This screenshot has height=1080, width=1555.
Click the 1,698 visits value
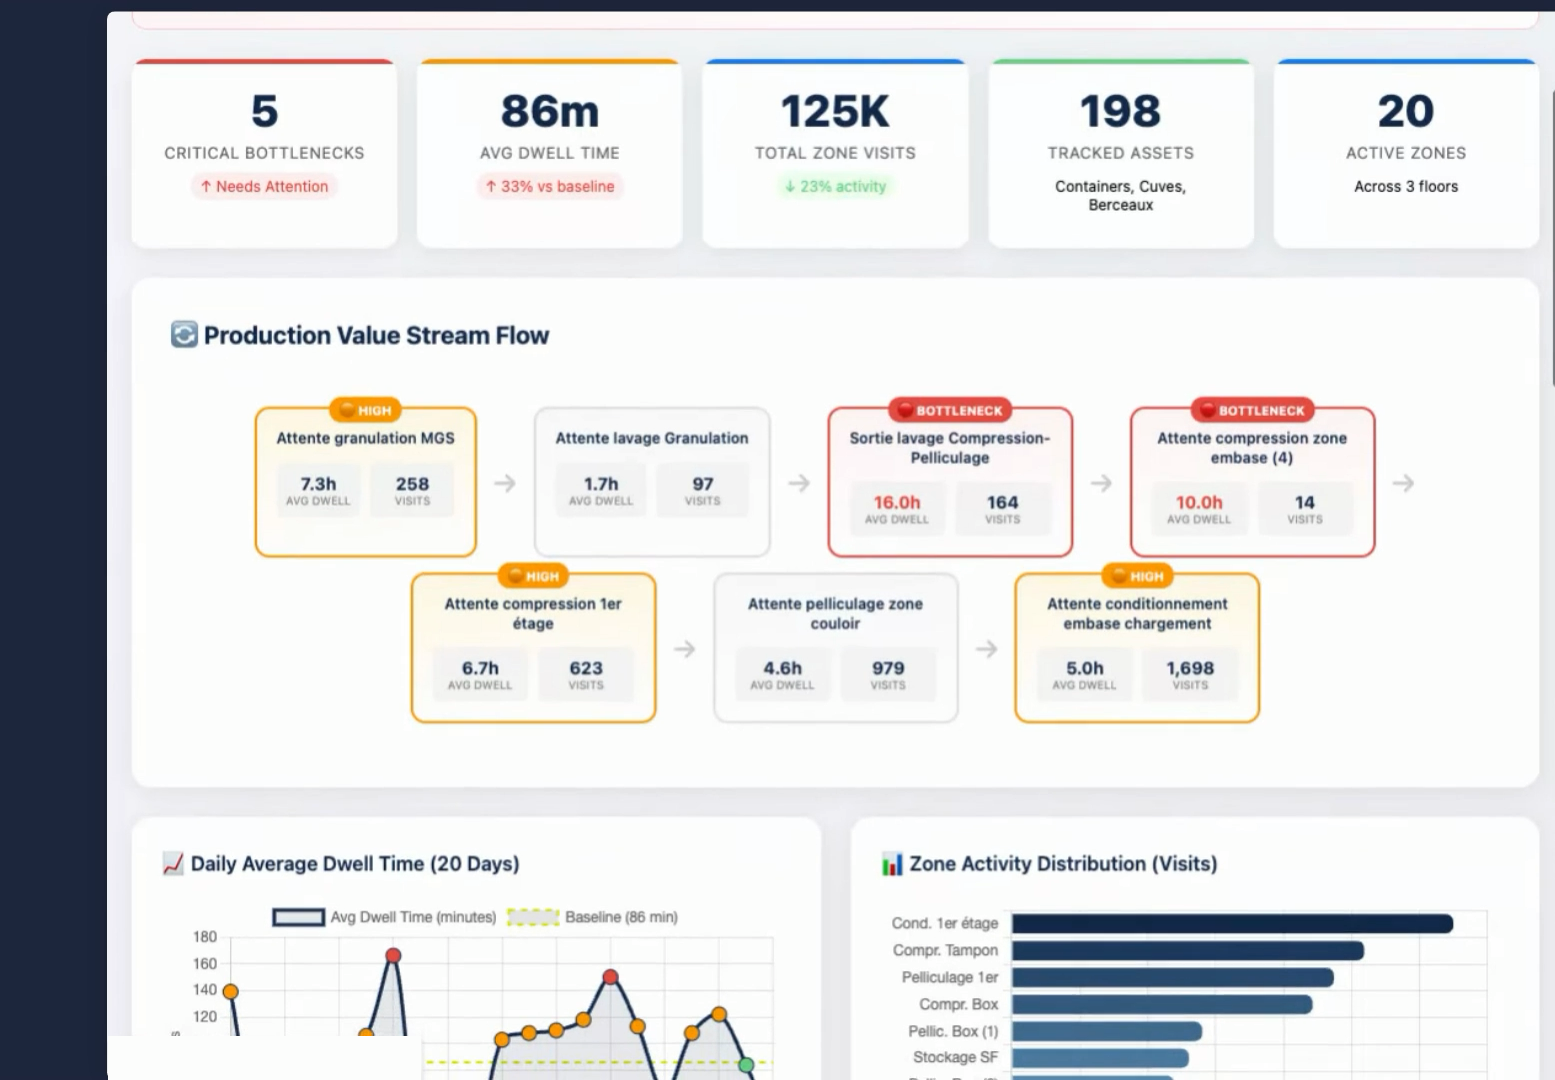pos(1190,668)
